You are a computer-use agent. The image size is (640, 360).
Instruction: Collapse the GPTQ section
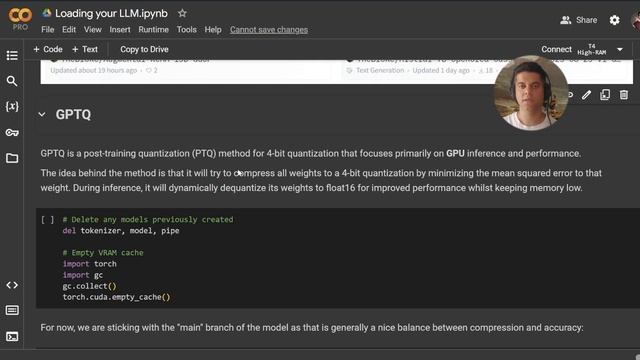tap(42, 115)
